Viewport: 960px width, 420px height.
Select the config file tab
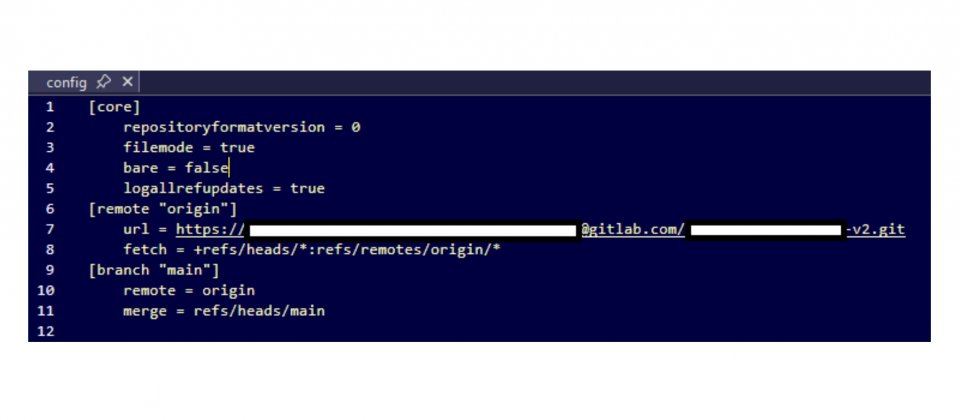pos(66,82)
